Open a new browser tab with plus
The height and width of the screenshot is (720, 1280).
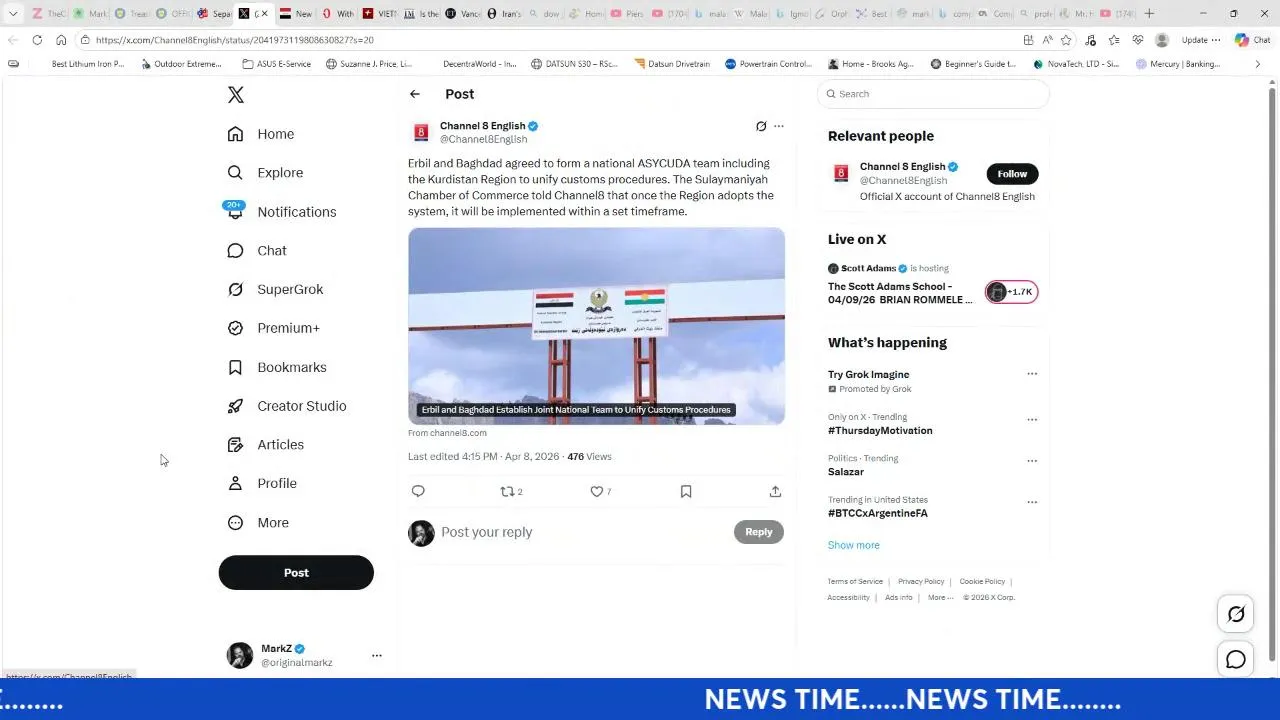[1149, 13]
